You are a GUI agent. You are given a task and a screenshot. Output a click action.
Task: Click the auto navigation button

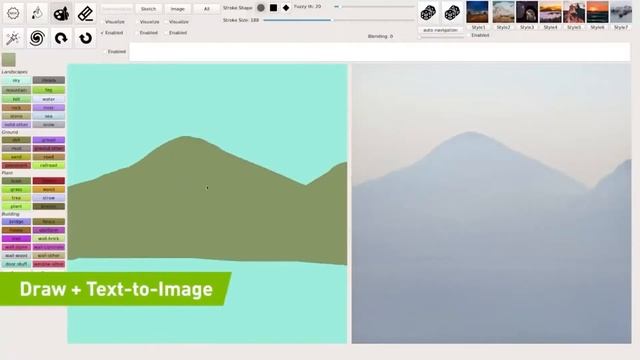coord(440,30)
